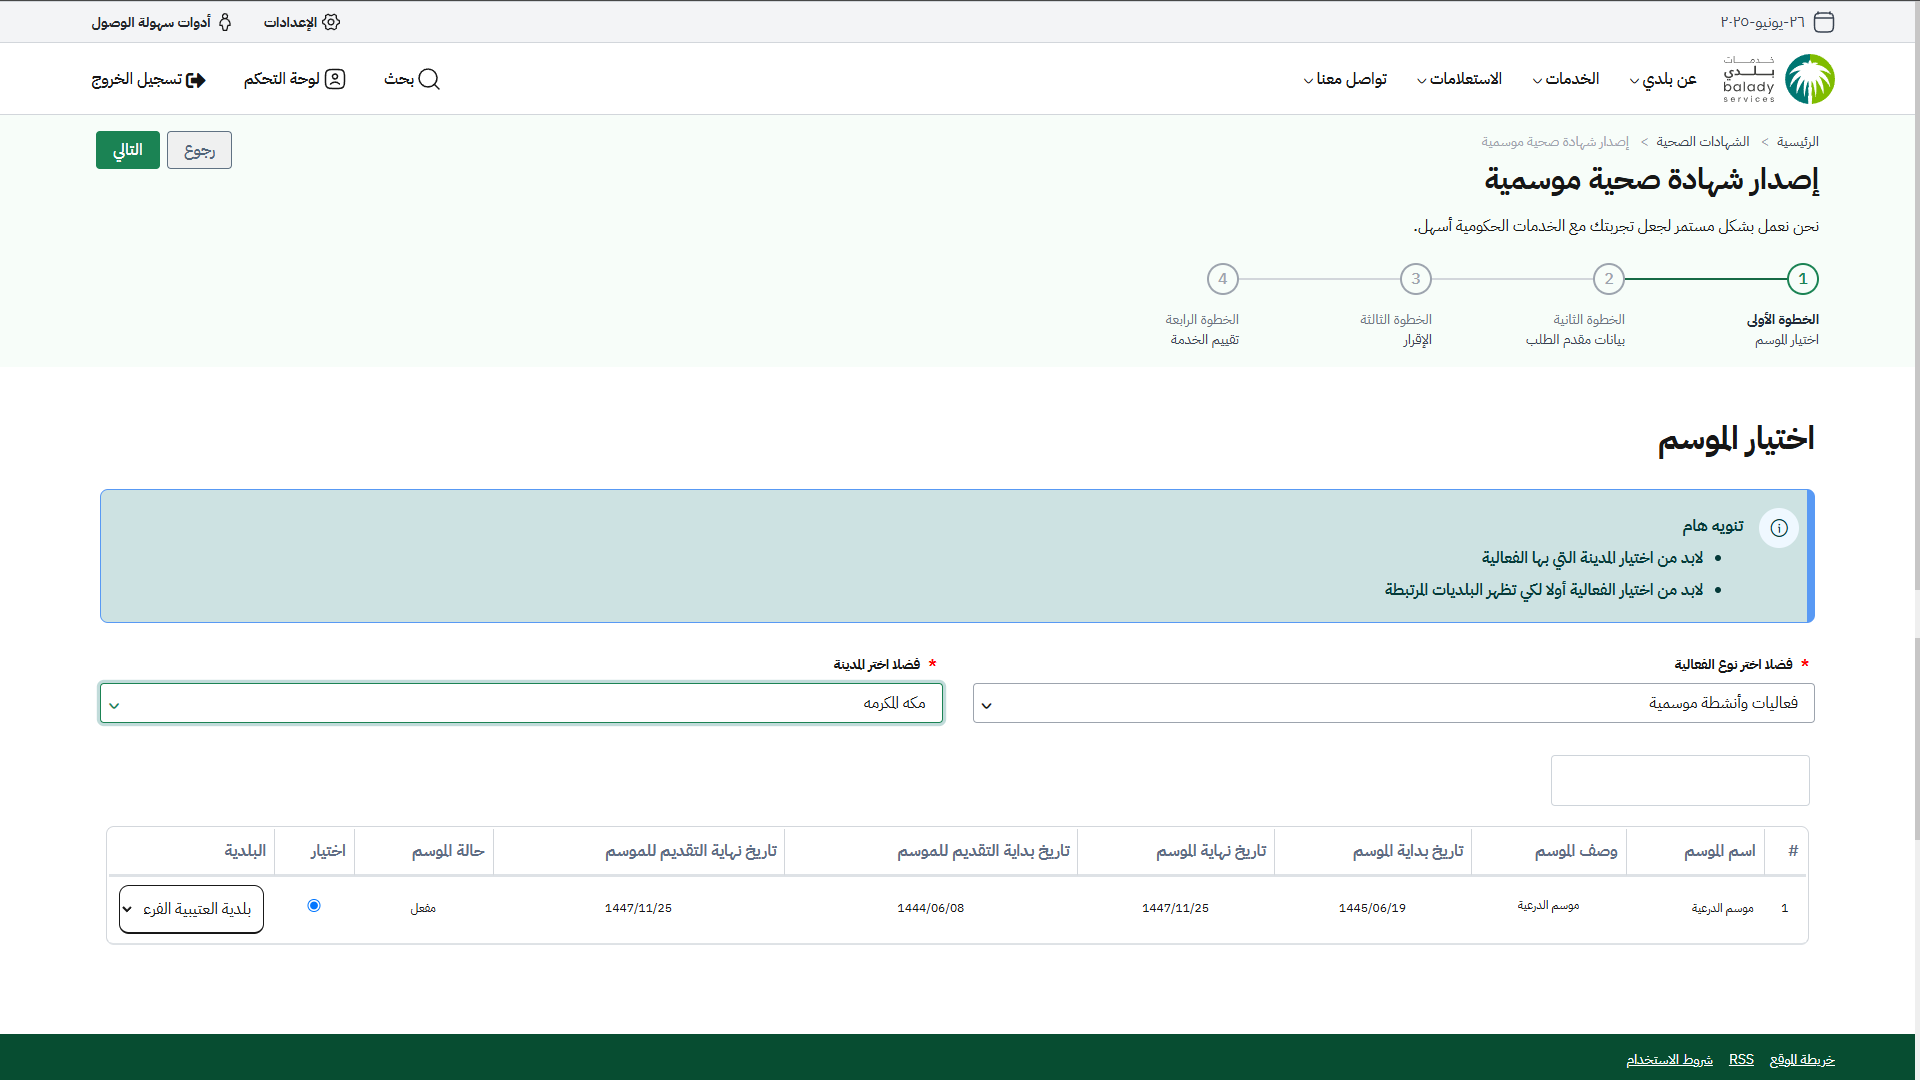This screenshot has width=1920, height=1080.
Task: Click the info icon in notice box
Action: pos(1779,528)
